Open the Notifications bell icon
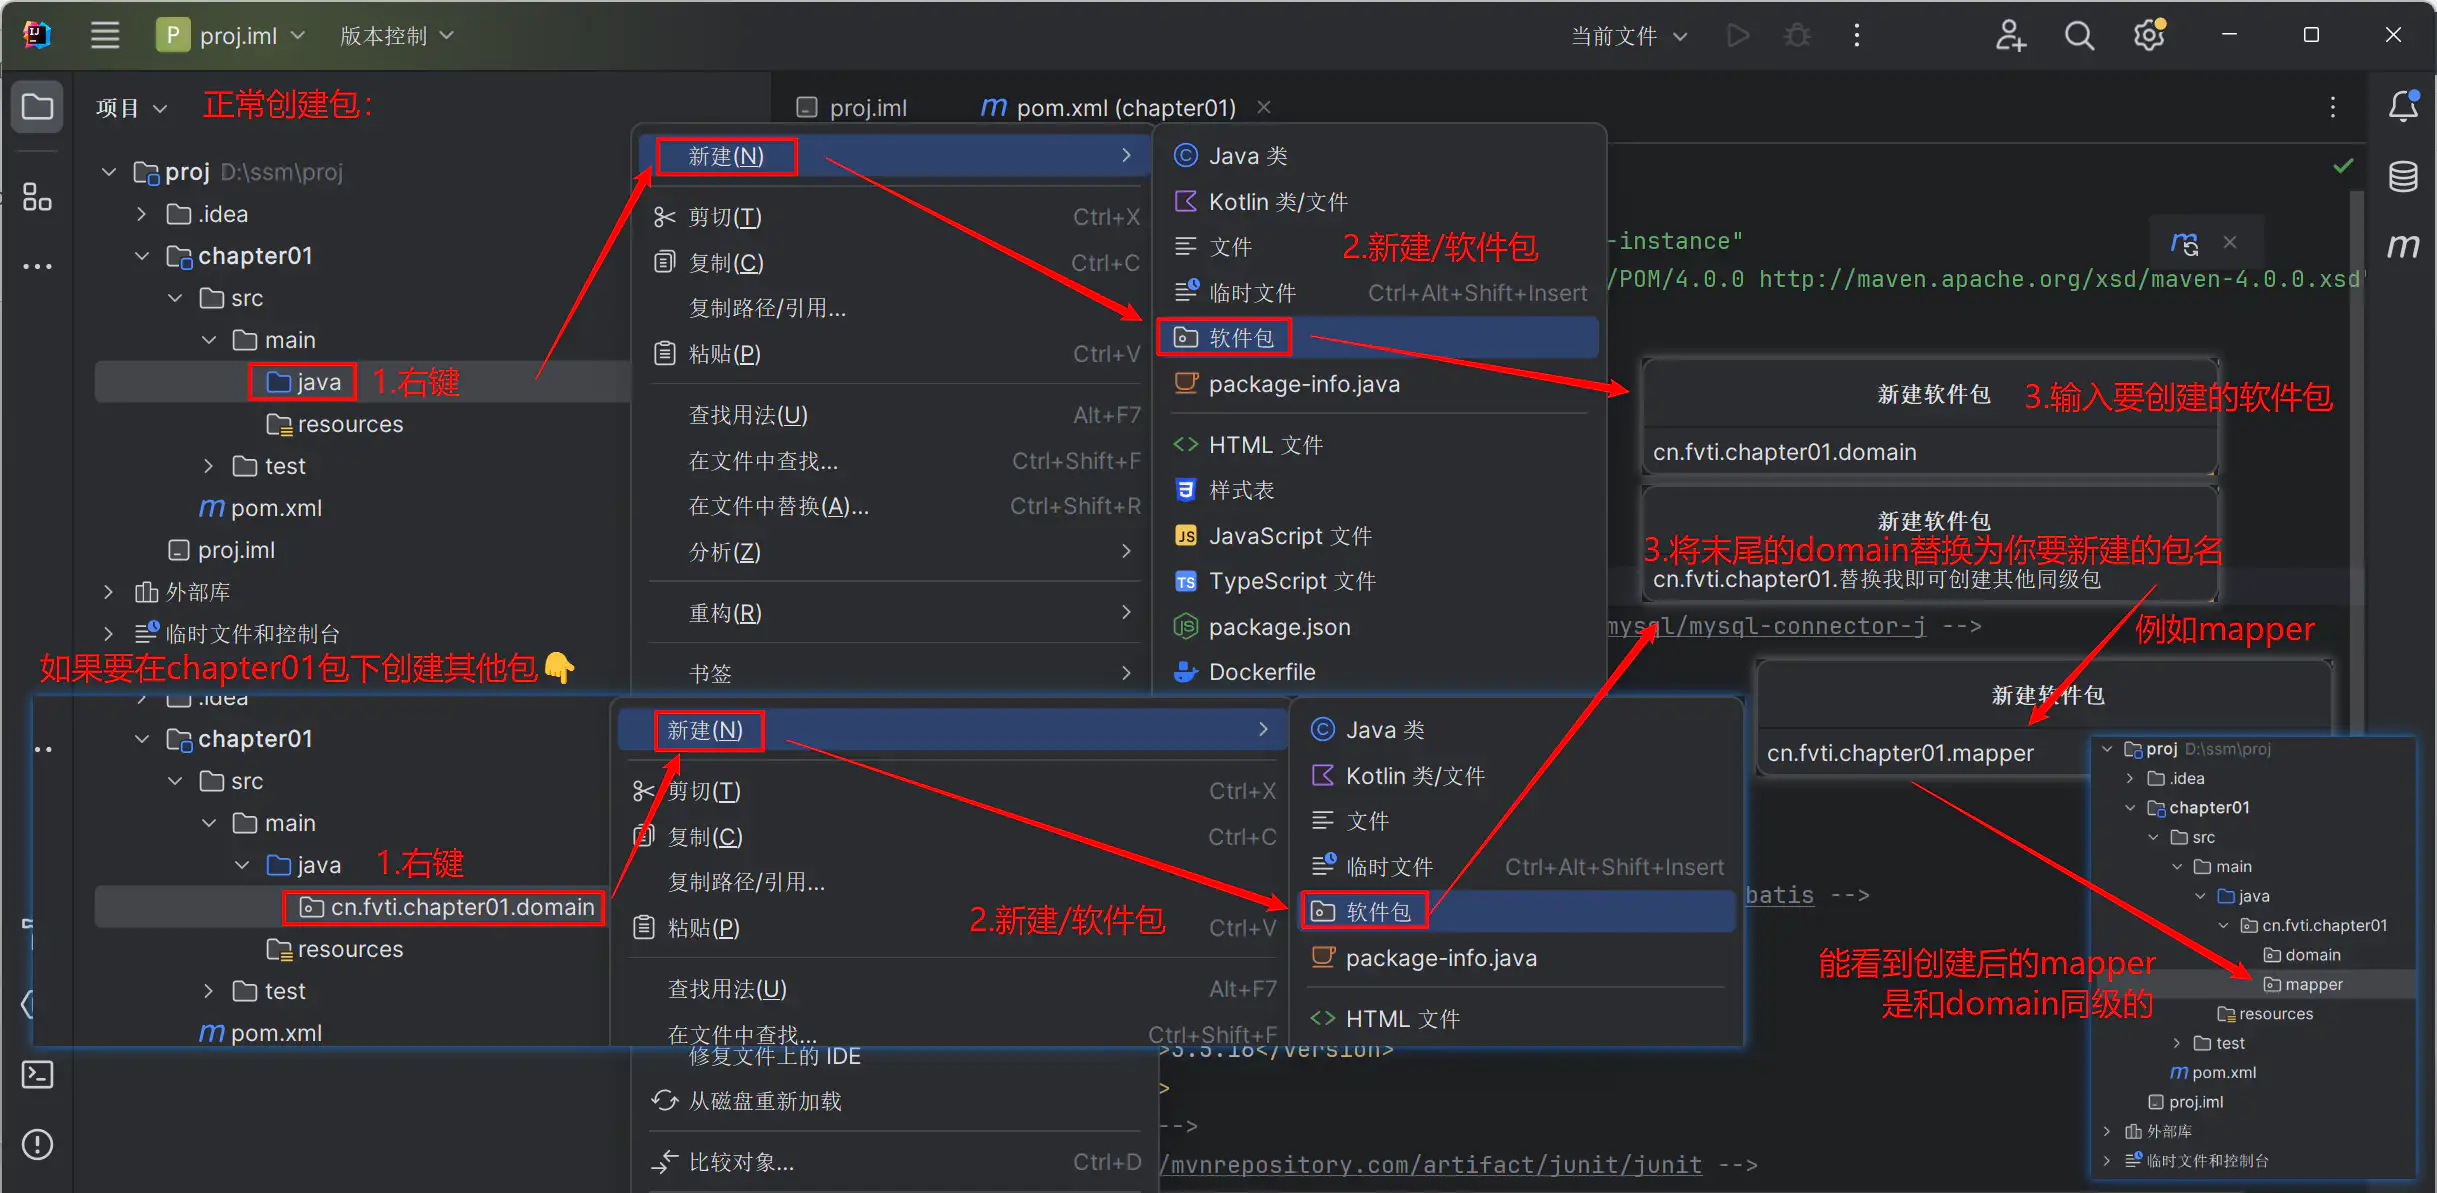The height and width of the screenshot is (1193, 2437). (x=2403, y=106)
